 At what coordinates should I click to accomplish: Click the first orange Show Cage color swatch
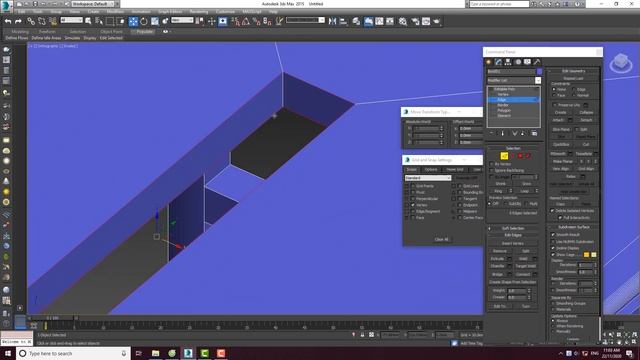pos(587,255)
